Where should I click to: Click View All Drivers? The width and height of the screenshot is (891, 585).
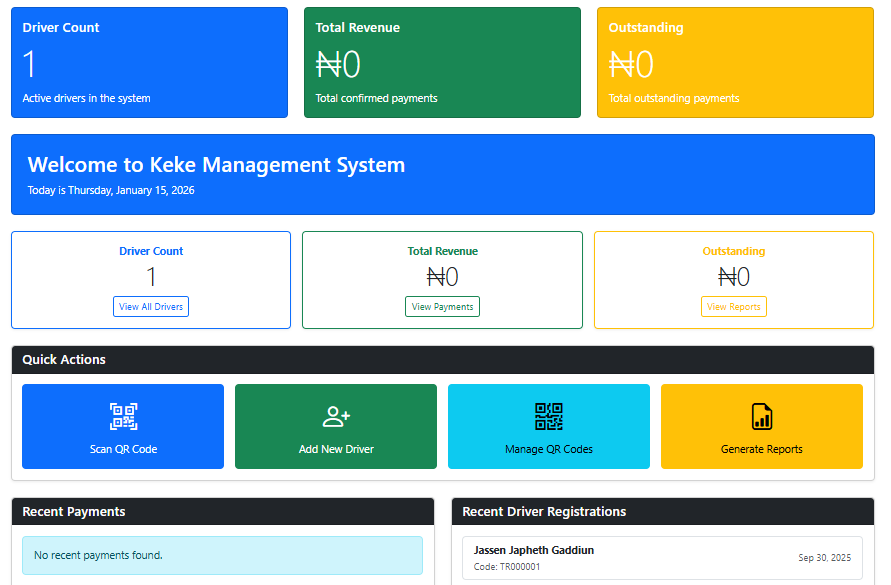[x=150, y=306]
